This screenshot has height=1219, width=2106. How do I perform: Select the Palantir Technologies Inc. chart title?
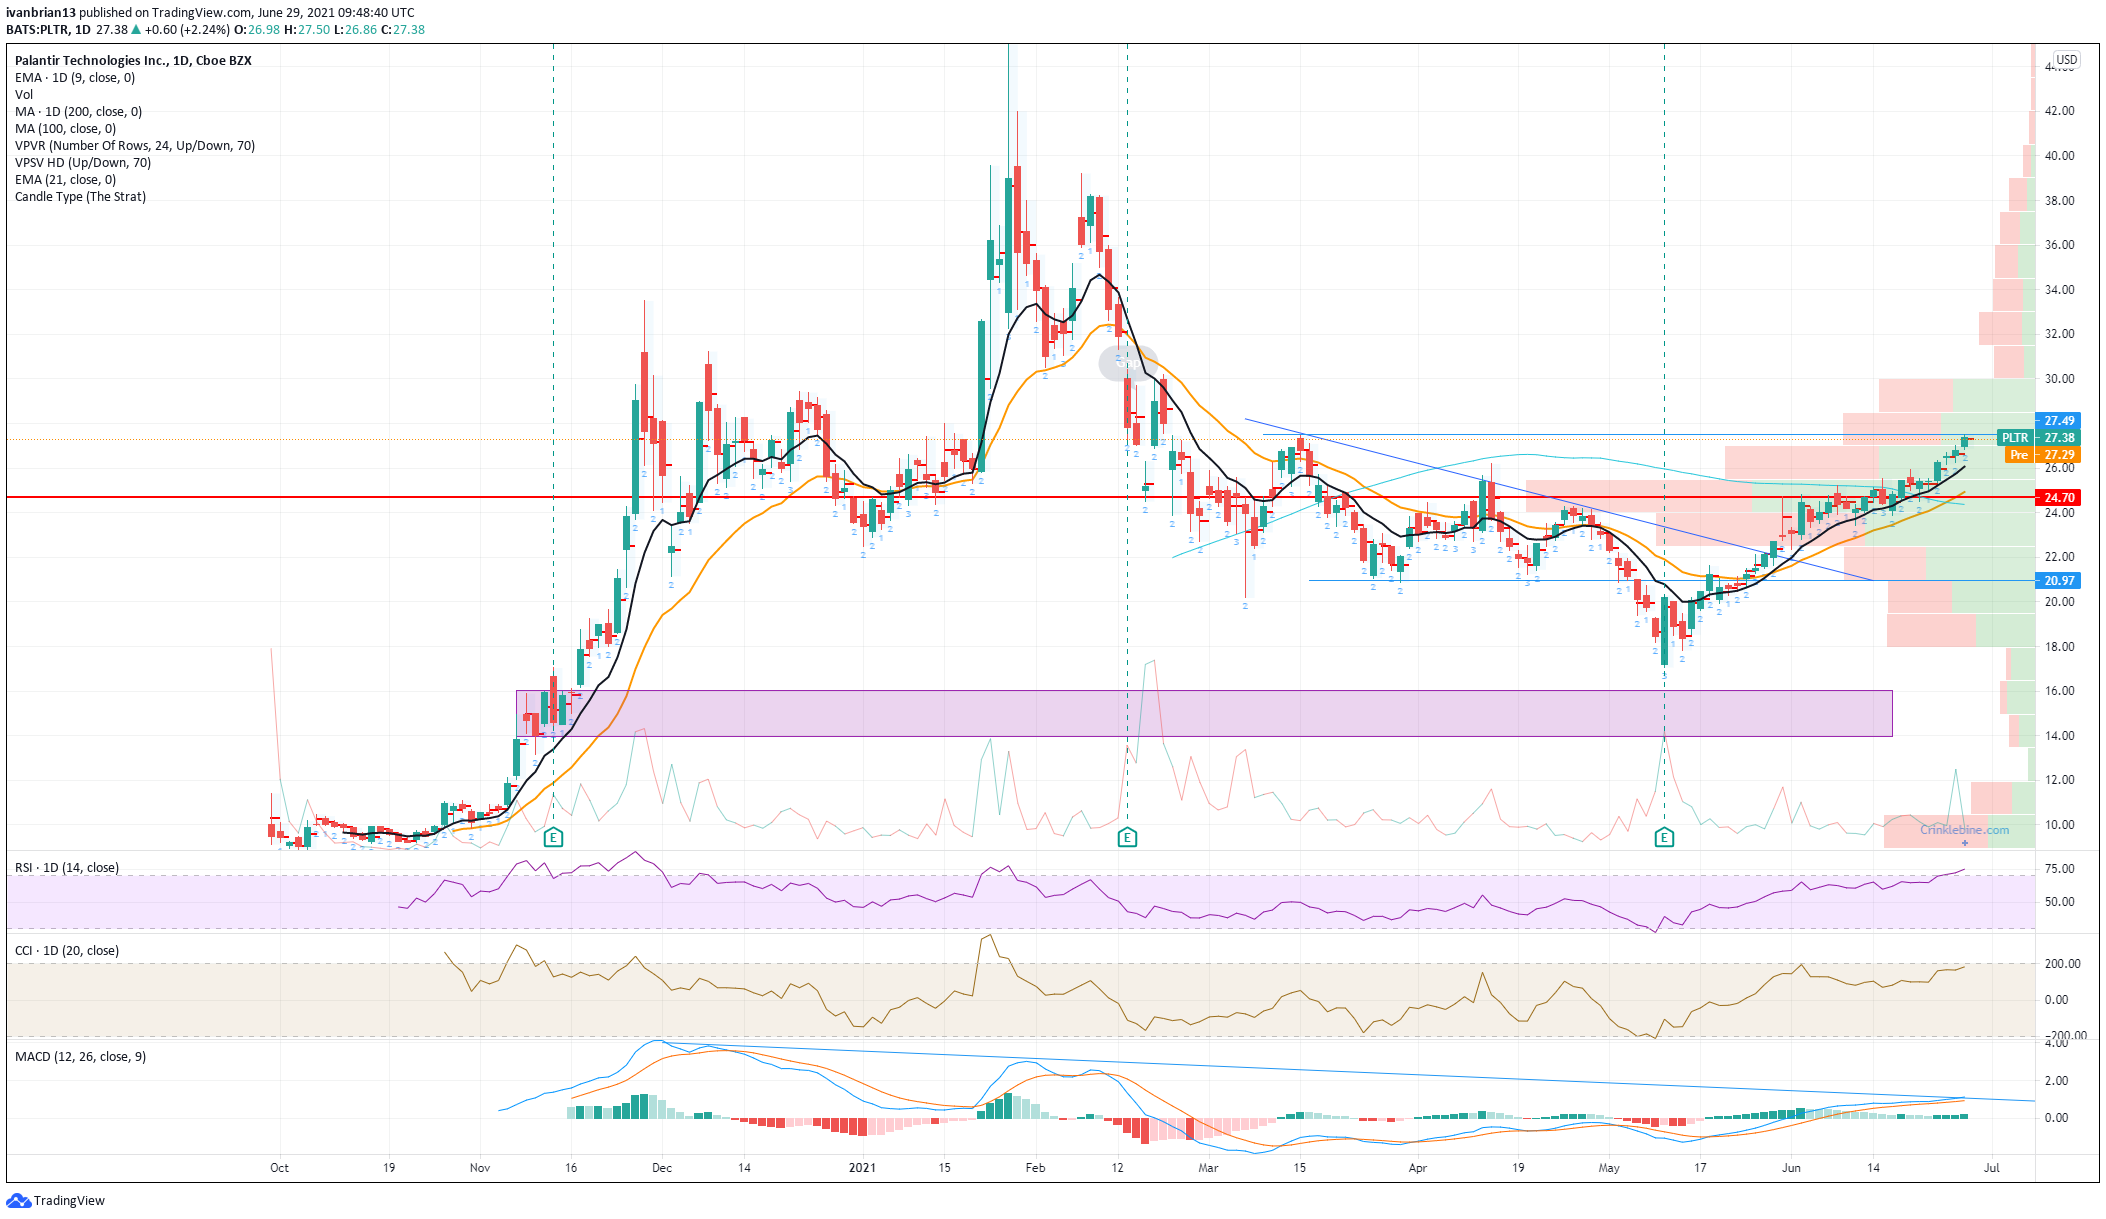(133, 60)
